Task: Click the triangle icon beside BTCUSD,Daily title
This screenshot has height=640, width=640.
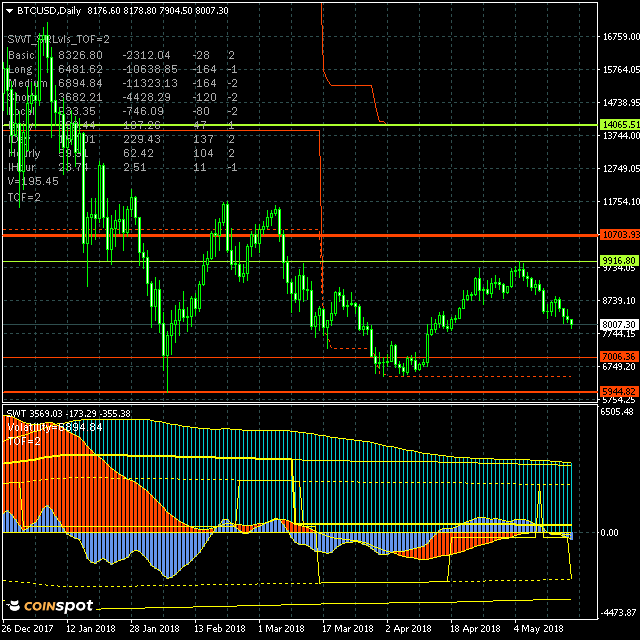Action: (x=9, y=10)
